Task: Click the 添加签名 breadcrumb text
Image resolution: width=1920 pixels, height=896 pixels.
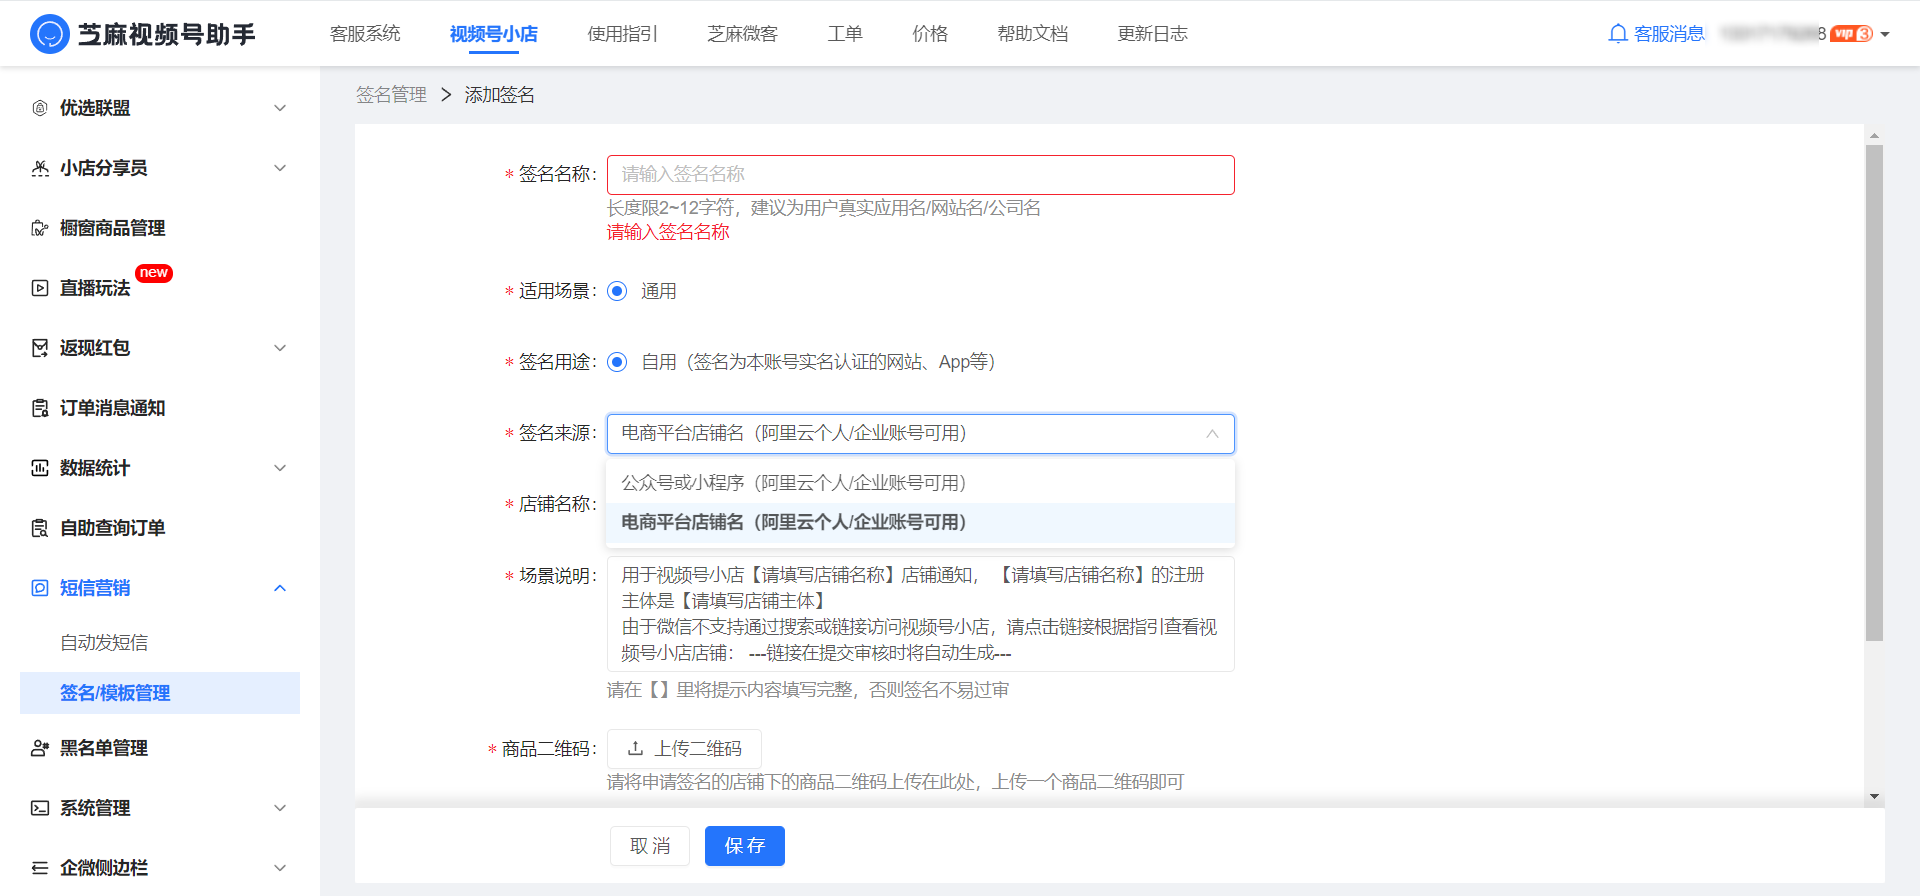Action: [x=500, y=95]
